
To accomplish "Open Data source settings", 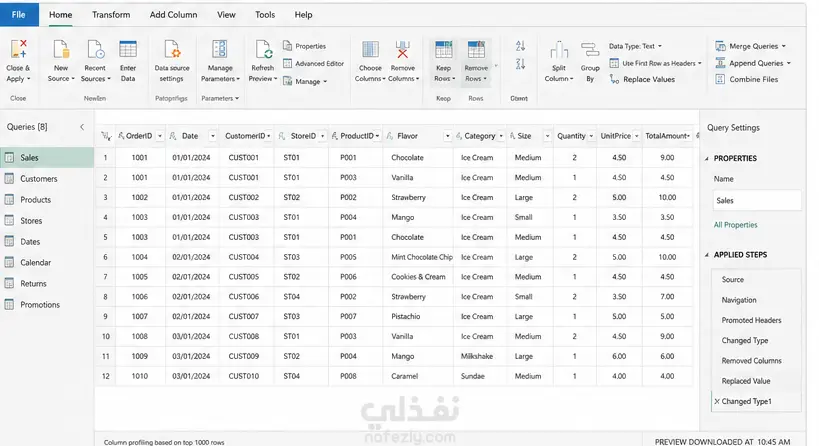I will [172, 62].
